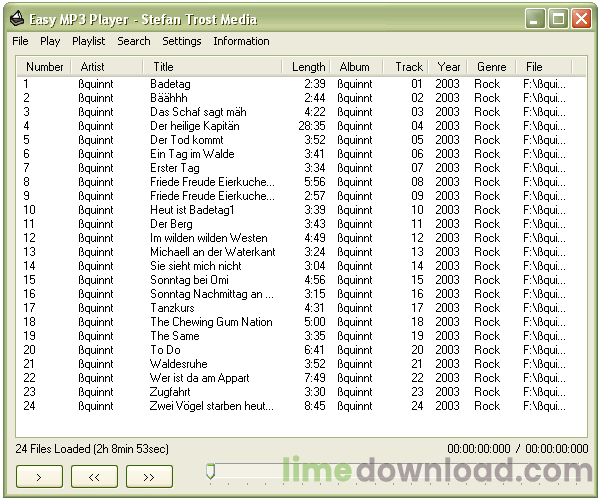Viewport: 600px width, 501px height.
Task: Select the track Zugfahrt in playlist
Action: pos(171,392)
